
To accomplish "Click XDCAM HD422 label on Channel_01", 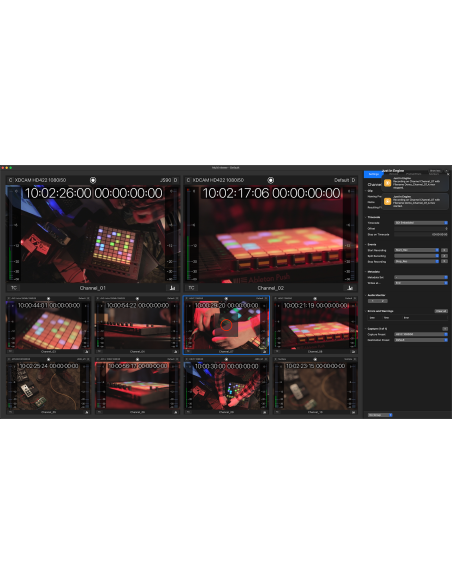I will tap(41, 180).
